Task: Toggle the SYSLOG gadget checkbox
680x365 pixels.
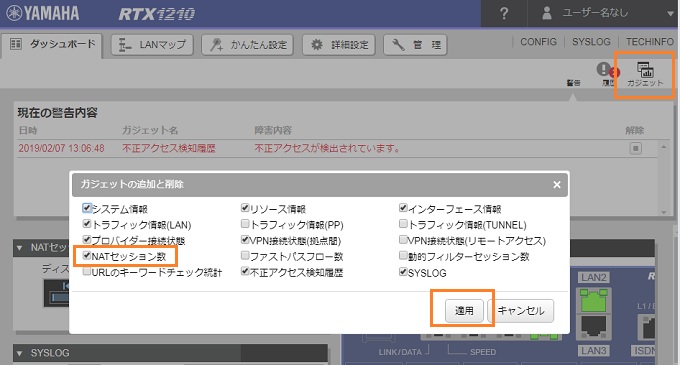Action: tap(403, 272)
